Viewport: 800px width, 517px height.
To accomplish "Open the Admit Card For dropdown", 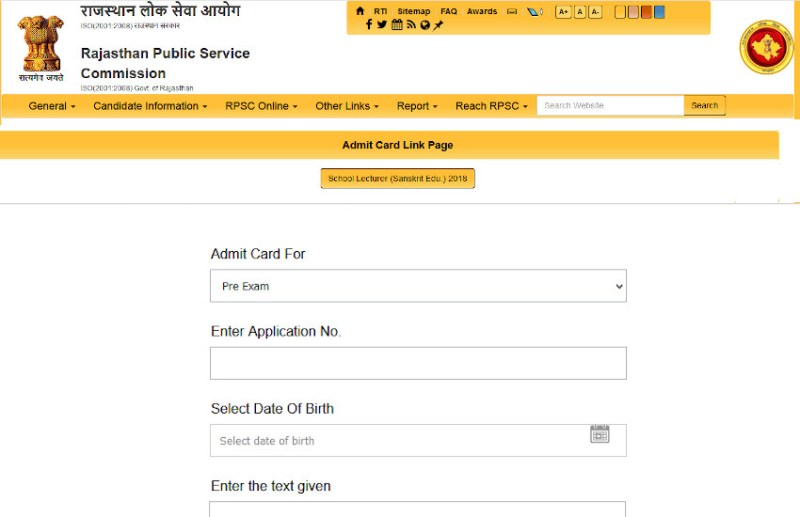I will click(418, 286).
